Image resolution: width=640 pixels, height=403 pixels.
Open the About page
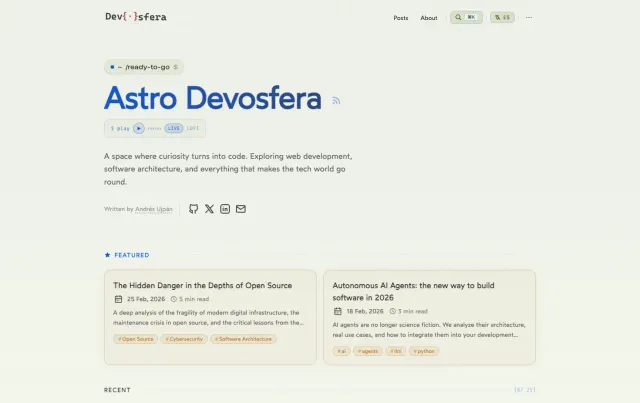(x=429, y=18)
